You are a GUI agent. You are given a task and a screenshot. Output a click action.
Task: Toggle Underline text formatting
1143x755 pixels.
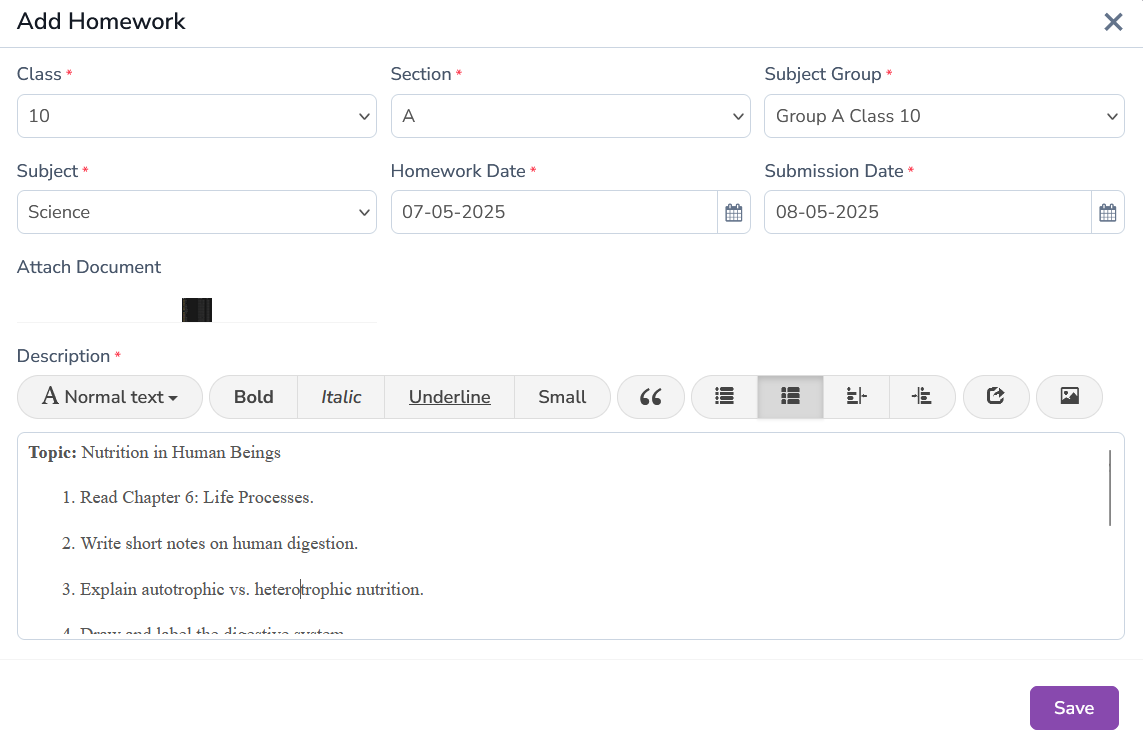tap(450, 397)
